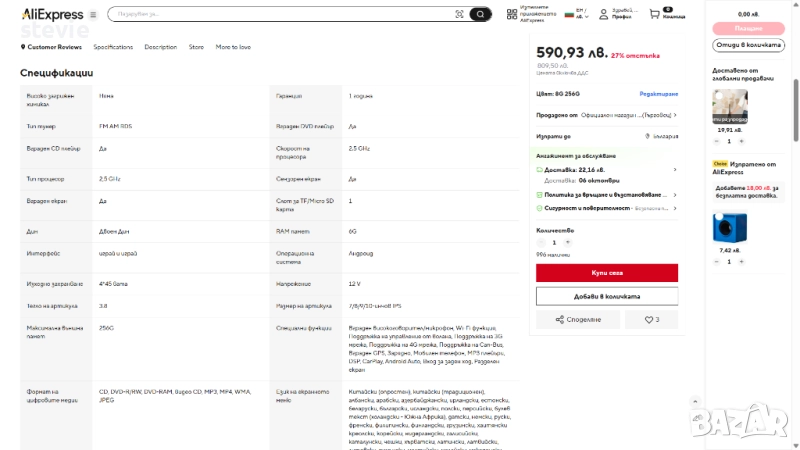Screen dimensions: 800x450
Task: Expand the sold-by store details
Action: point(675,115)
